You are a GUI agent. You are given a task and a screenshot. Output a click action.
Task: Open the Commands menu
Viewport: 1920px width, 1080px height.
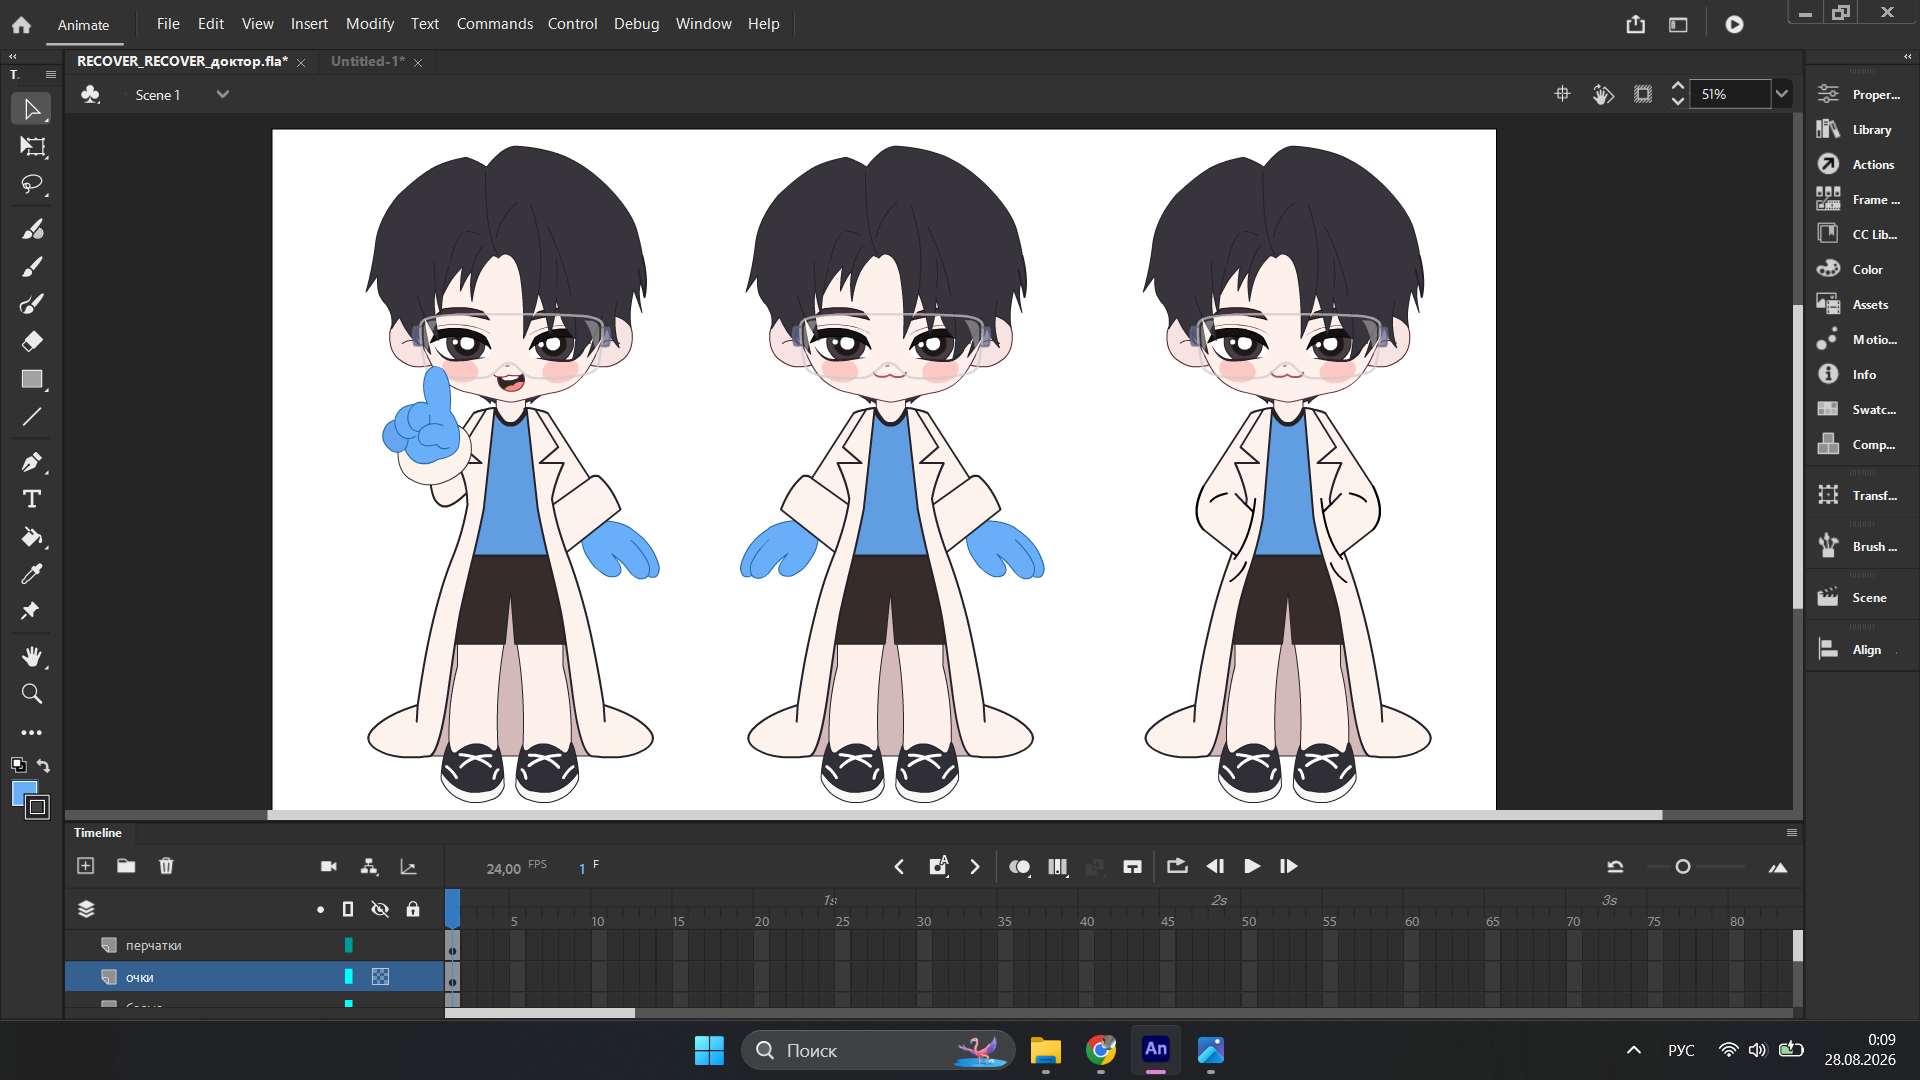pos(495,23)
